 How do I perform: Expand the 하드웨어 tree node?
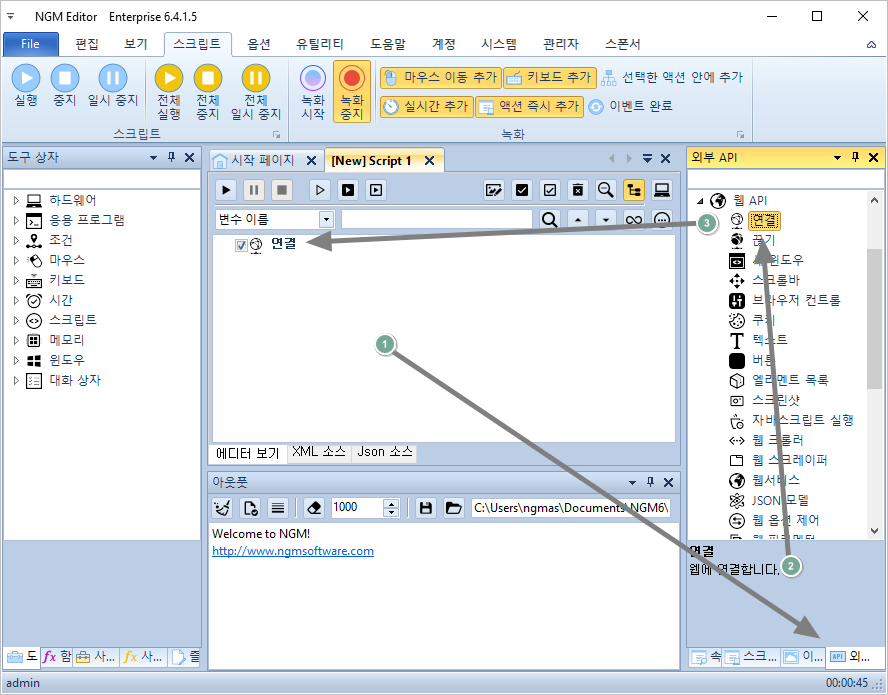click(x=16, y=201)
